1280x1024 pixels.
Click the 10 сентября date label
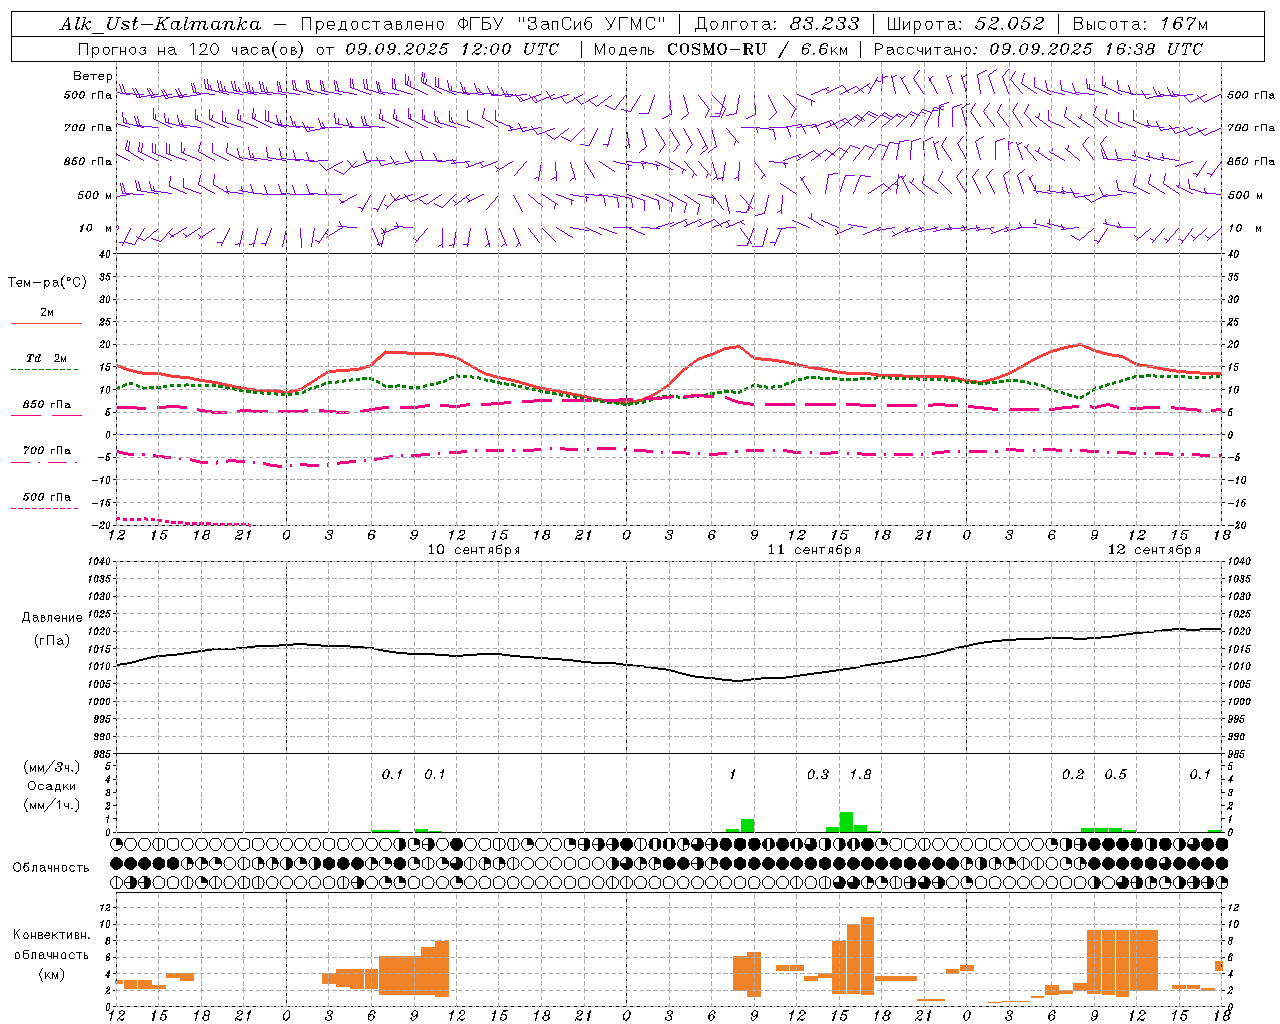click(474, 550)
